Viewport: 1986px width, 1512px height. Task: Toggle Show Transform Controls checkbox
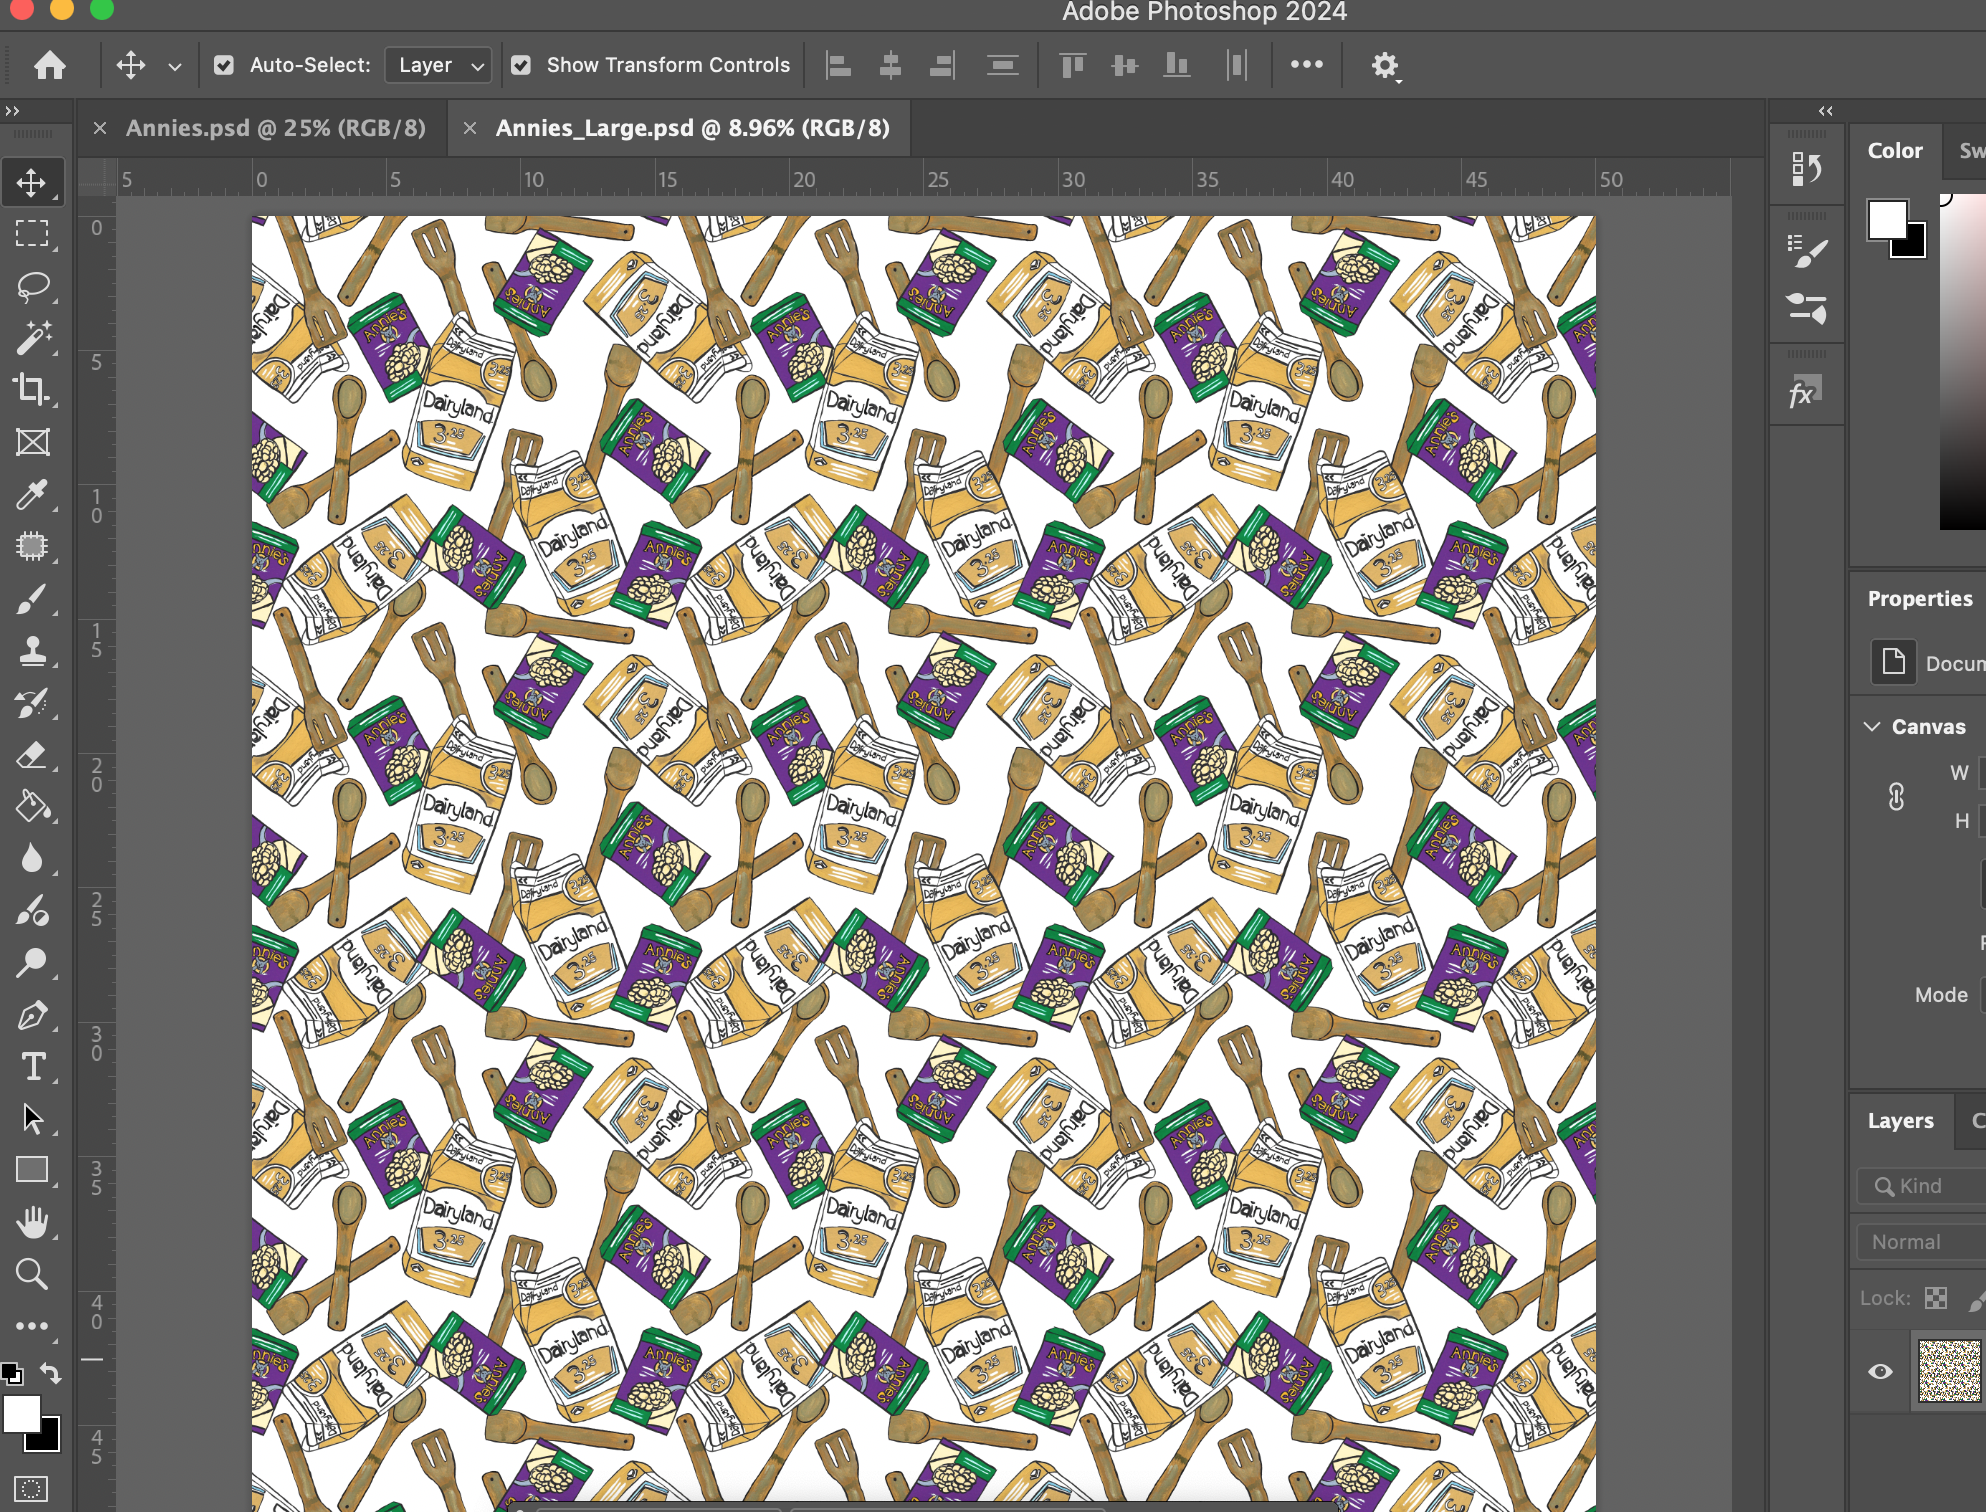[x=521, y=66]
